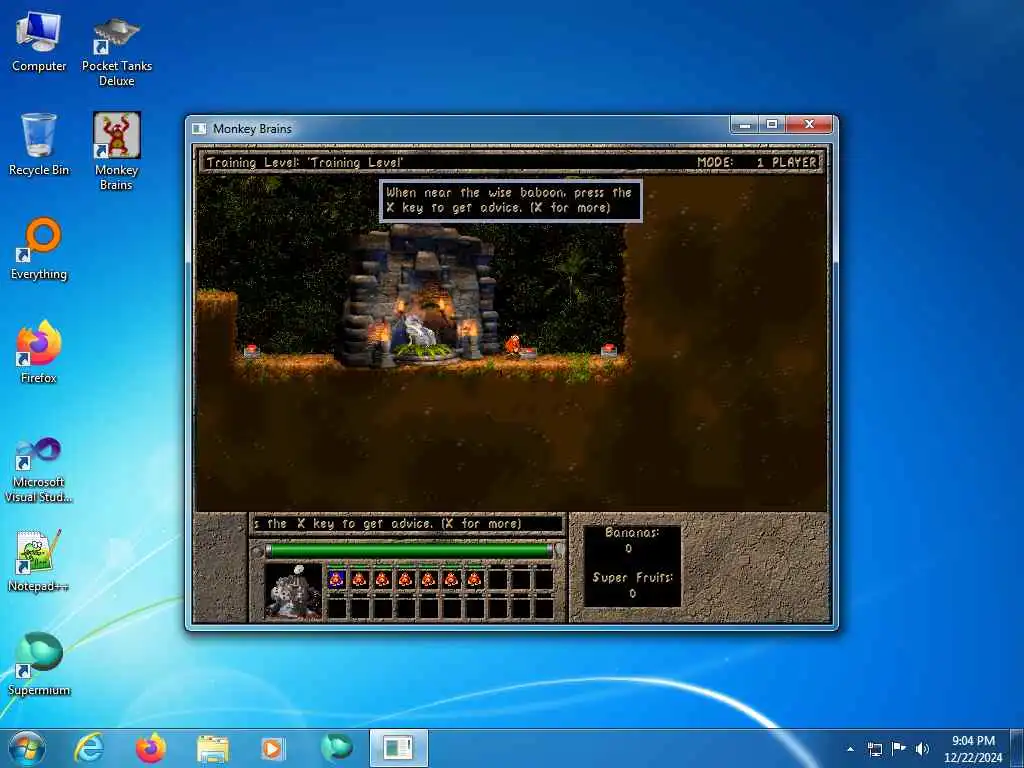Click the red button beside the cliff on left
Viewport: 1024px width, 768px height.
tap(252, 351)
